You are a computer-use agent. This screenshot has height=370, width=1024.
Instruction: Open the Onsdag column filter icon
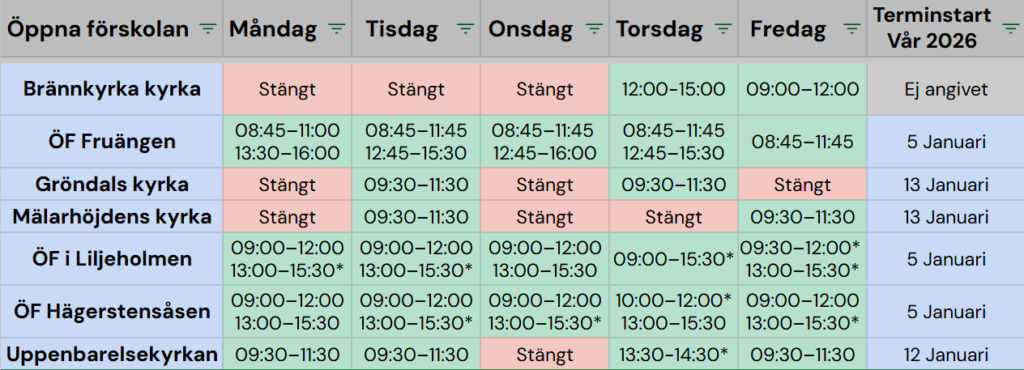(594, 29)
